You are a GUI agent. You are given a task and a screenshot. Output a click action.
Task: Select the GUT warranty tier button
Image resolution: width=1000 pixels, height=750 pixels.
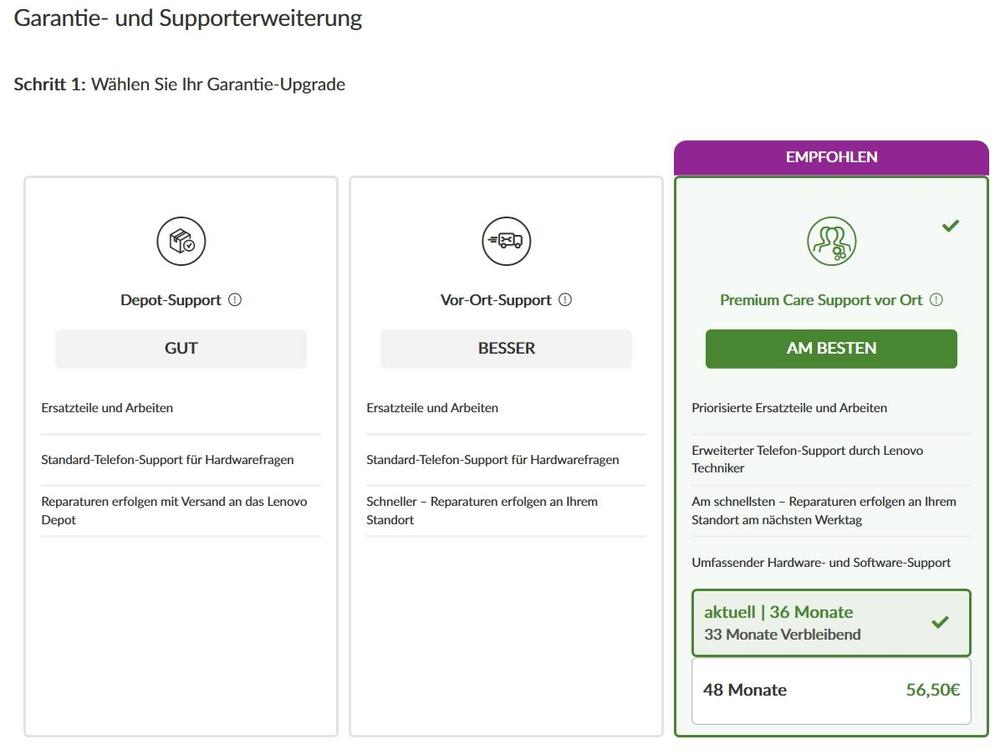click(x=181, y=348)
